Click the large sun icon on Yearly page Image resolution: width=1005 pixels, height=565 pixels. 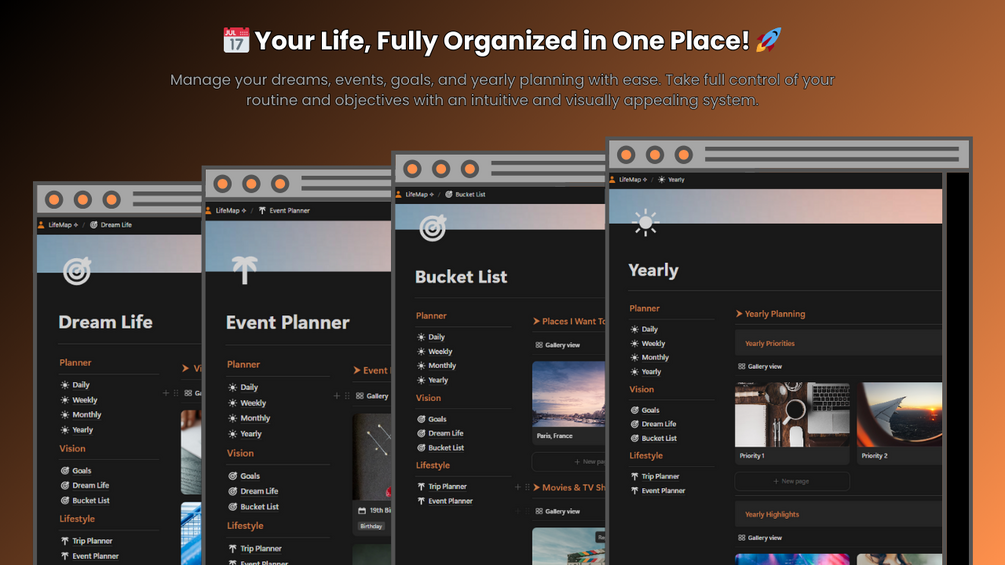coord(645,223)
